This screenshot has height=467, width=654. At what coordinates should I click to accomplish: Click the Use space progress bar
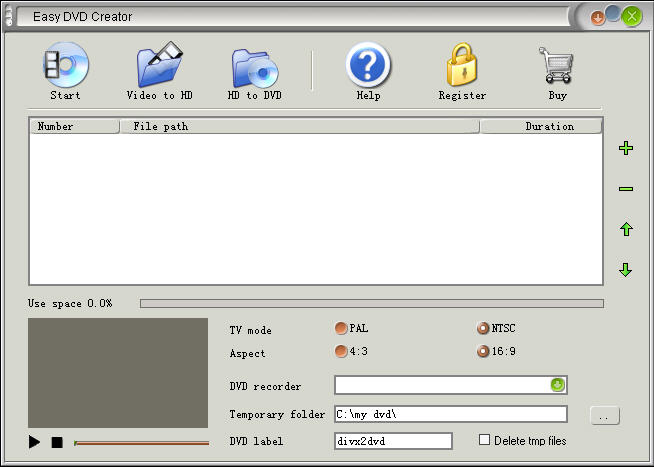coord(372,303)
